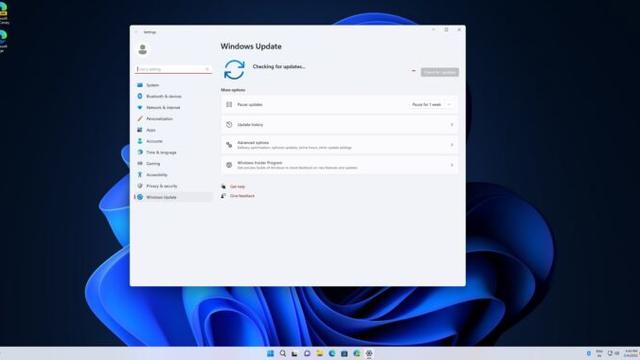Select the Personalization category
640x360 pixels.
click(173, 119)
